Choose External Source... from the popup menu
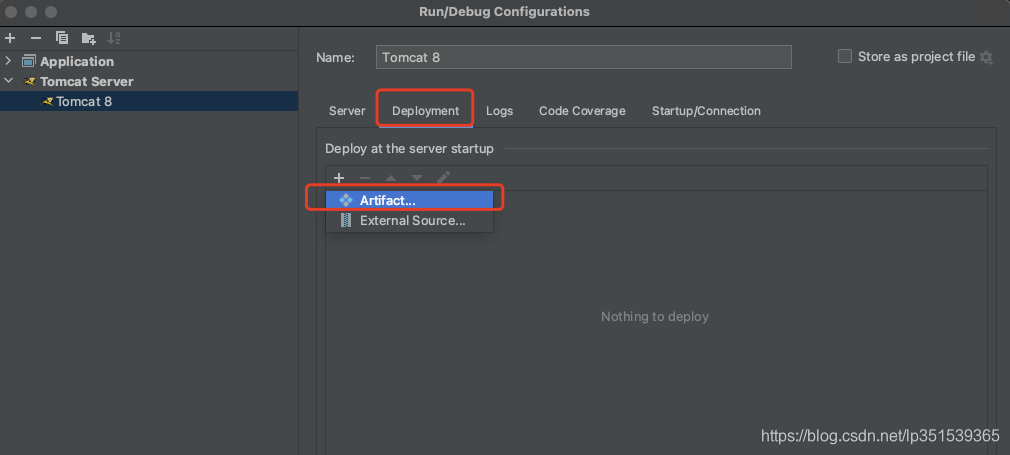This screenshot has width=1010, height=455. [410, 220]
